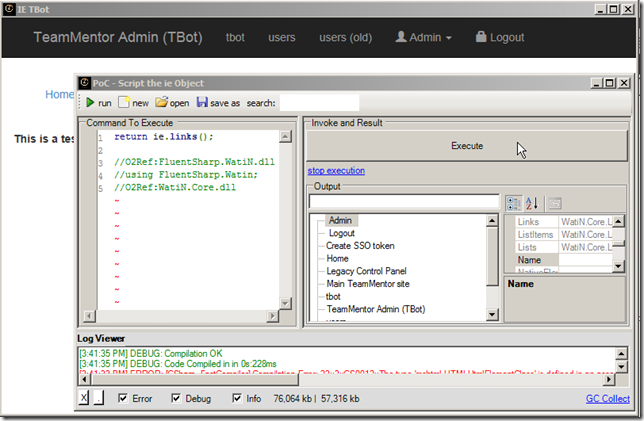Image resolution: width=644 pixels, height=421 pixels.
Task: Sort property grid alphabetically
Action: point(531,203)
